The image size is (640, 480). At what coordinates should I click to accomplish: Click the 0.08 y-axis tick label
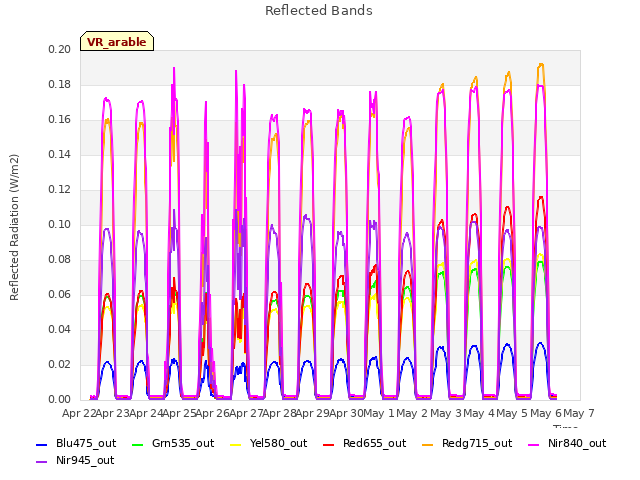tap(60, 260)
